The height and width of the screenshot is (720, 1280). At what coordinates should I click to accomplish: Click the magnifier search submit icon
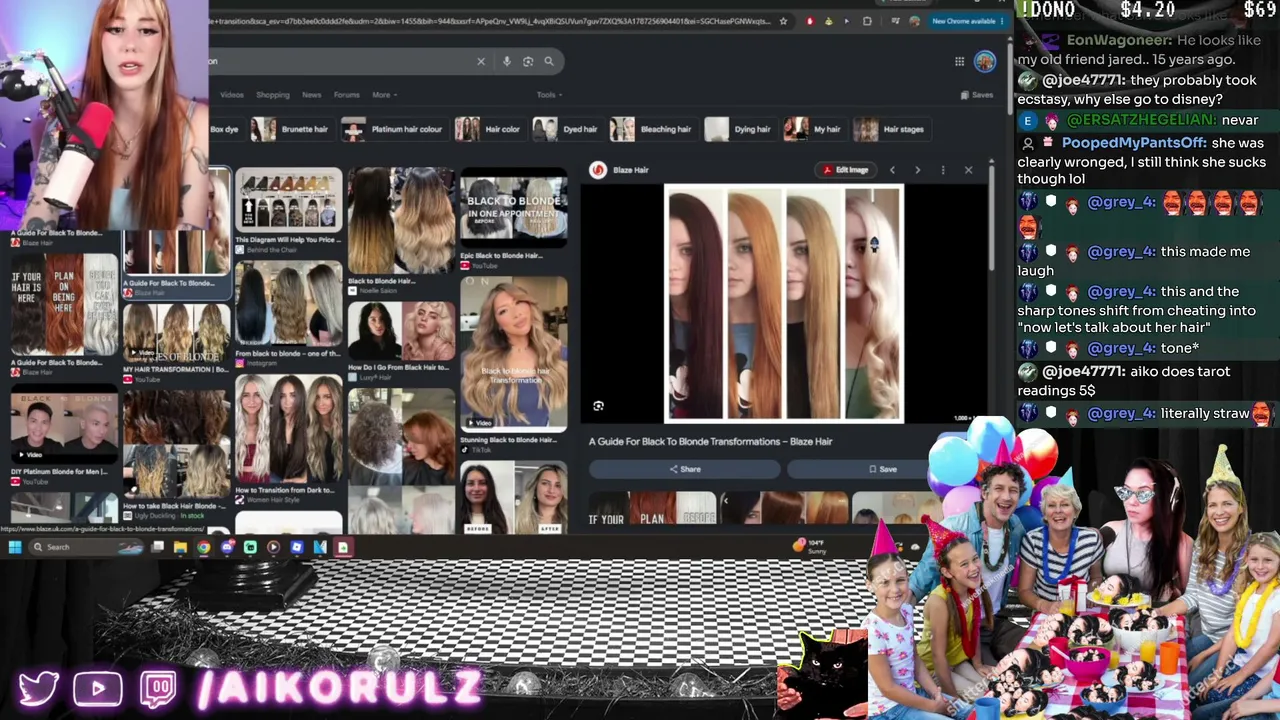coord(549,61)
